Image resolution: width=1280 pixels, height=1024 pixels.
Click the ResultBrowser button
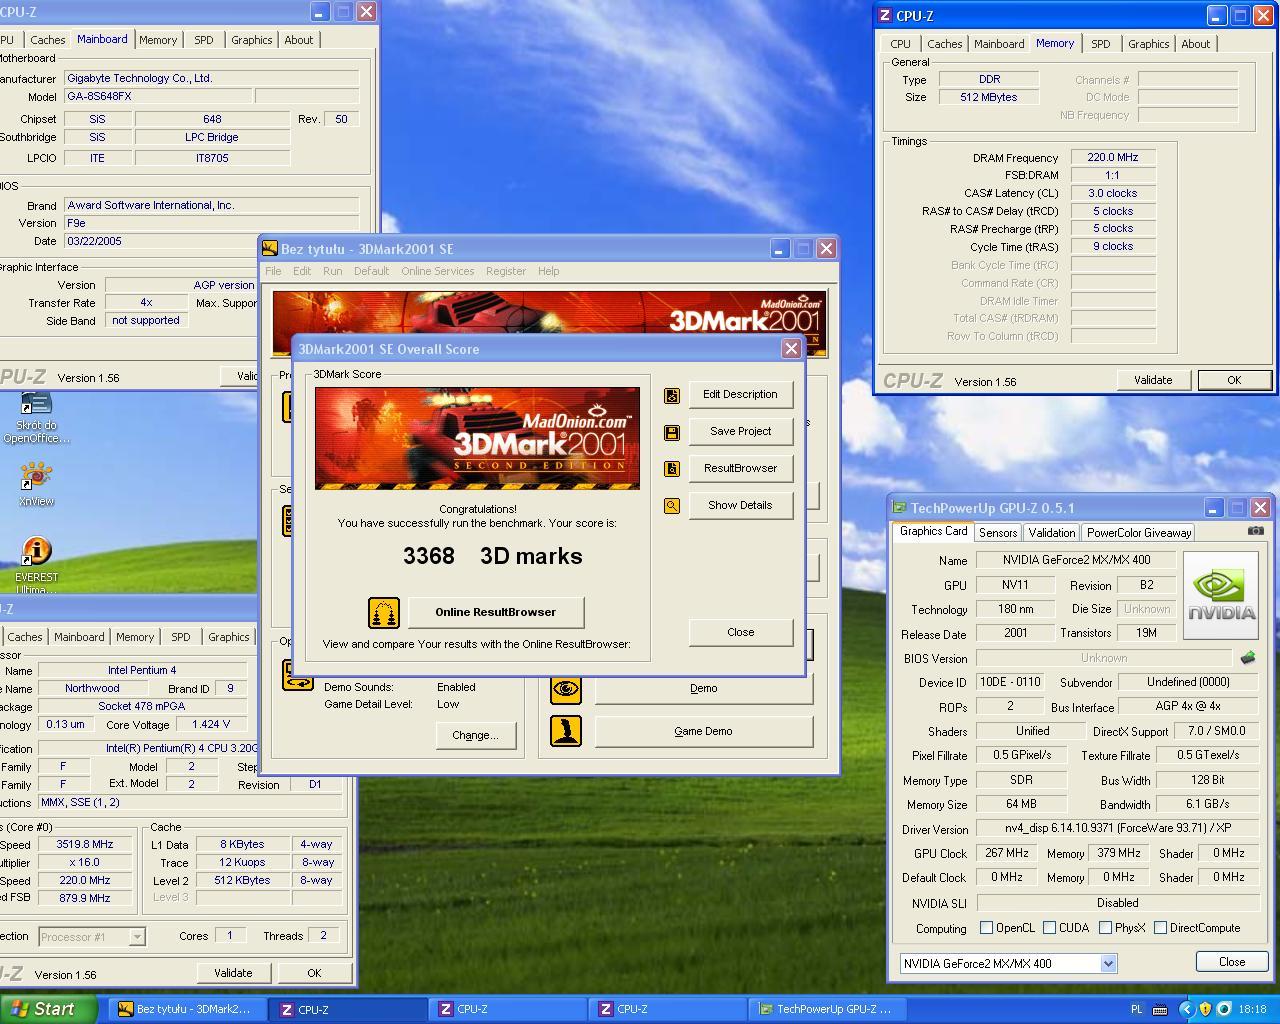click(x=740, y=468)
